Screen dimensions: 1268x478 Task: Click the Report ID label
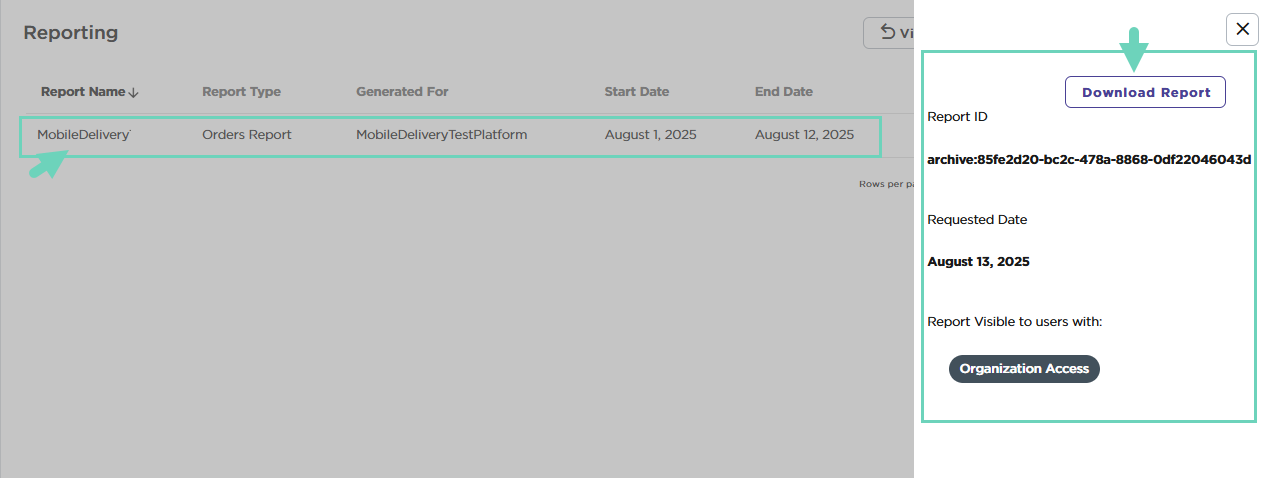coord(957,117)
